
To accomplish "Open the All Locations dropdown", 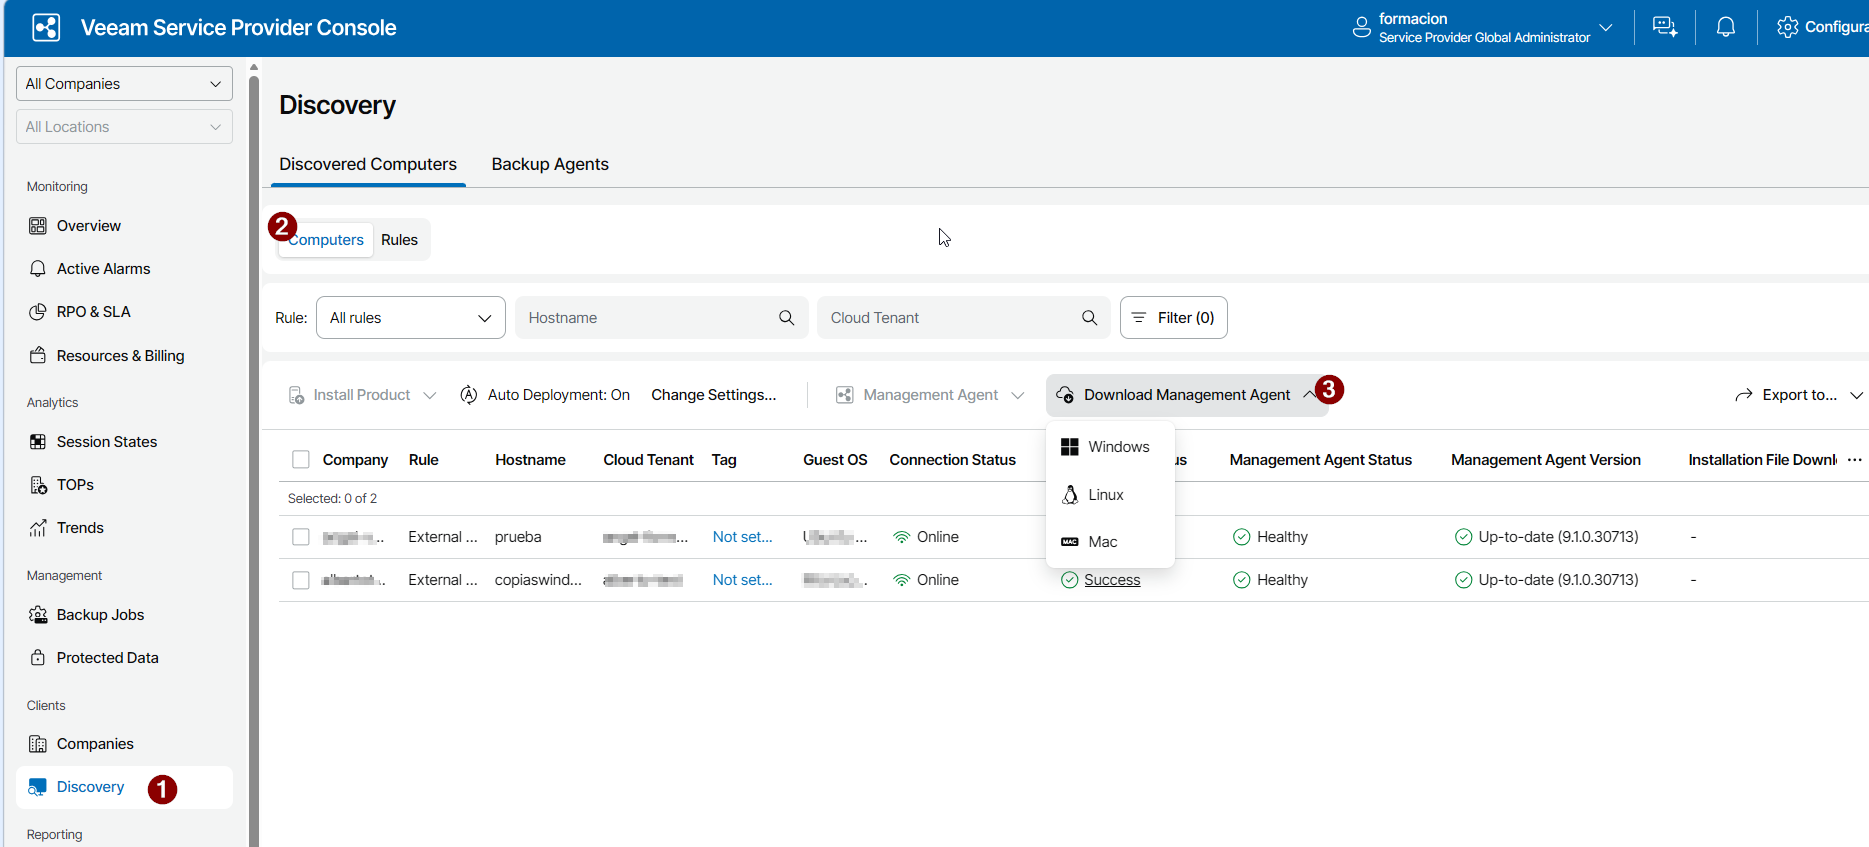I will (124, 127).
